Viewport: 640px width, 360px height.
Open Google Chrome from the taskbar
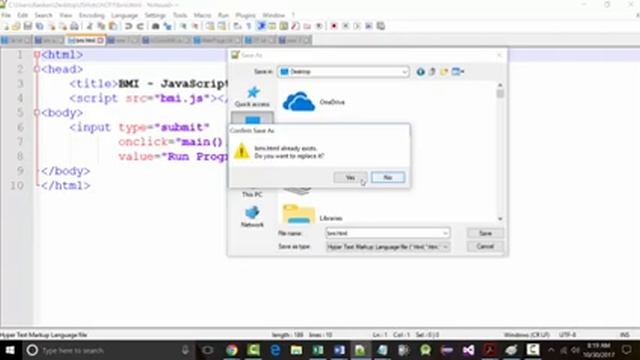pos(232,350)
